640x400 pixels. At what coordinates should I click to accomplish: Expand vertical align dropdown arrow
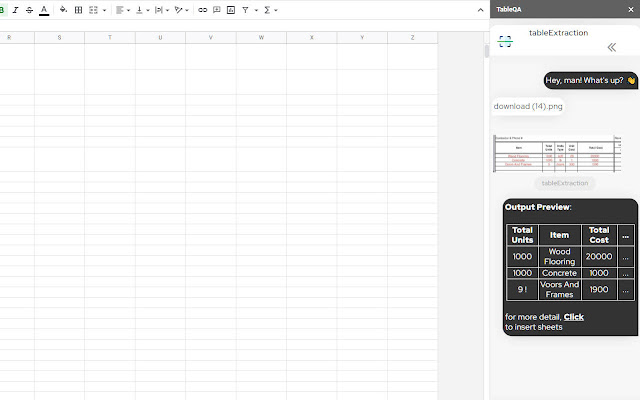click(148, 10)
